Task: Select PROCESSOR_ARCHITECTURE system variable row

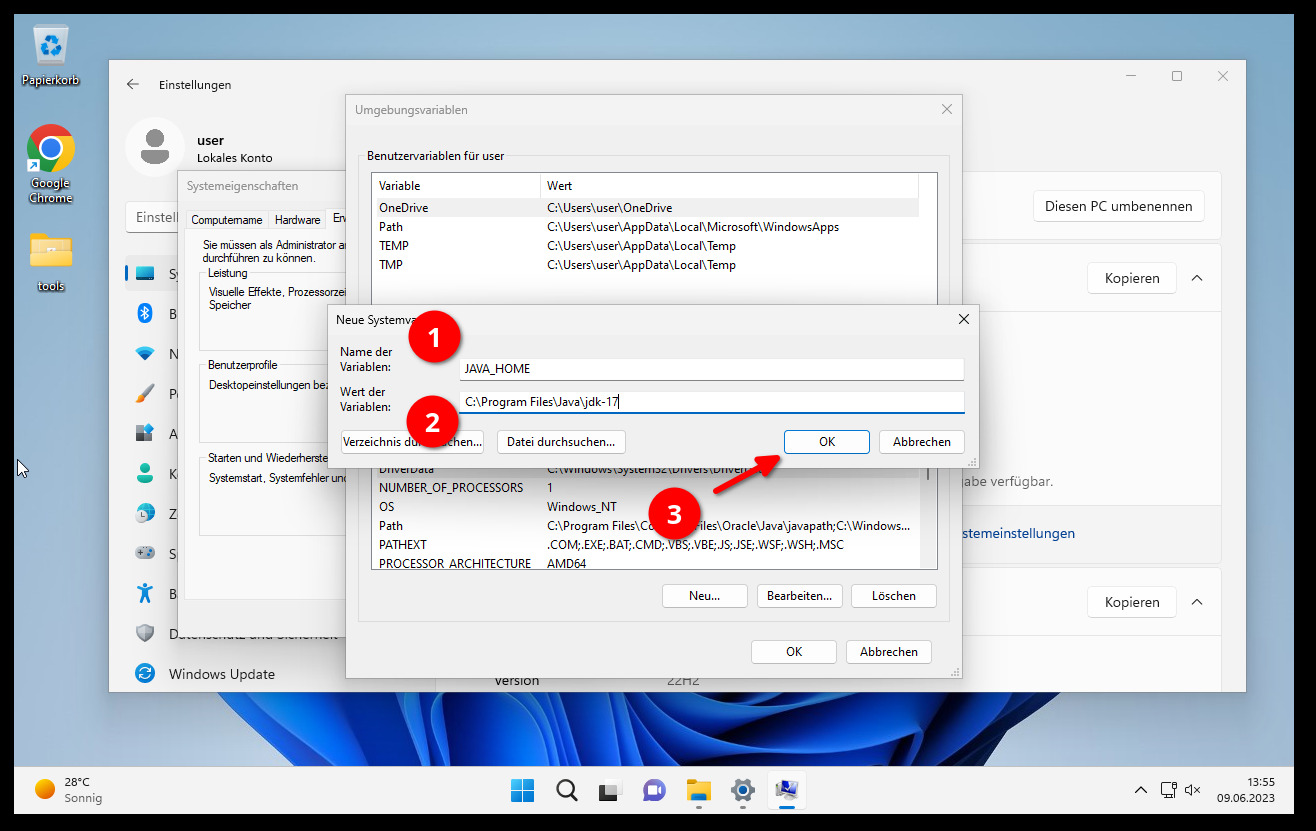Action: point(645,563)
